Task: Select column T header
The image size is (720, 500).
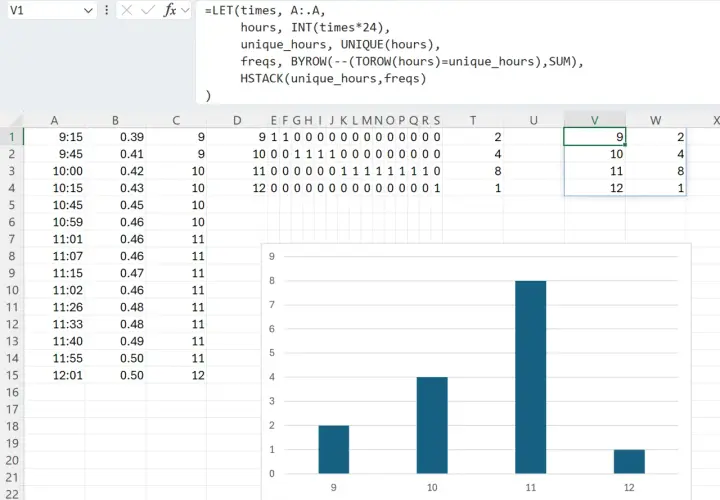Action: click(473, 120)
